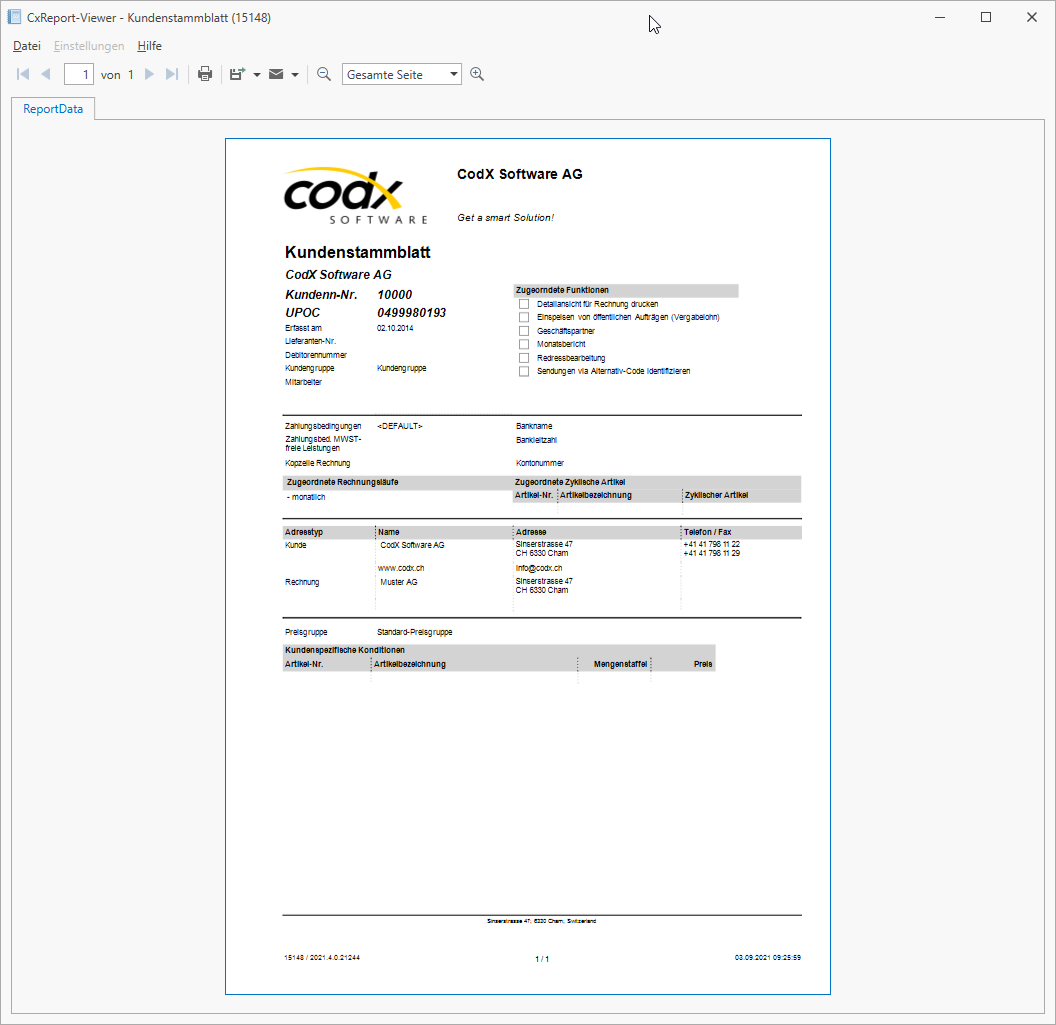Click the previous page arrow

click(x=46, y=73)
